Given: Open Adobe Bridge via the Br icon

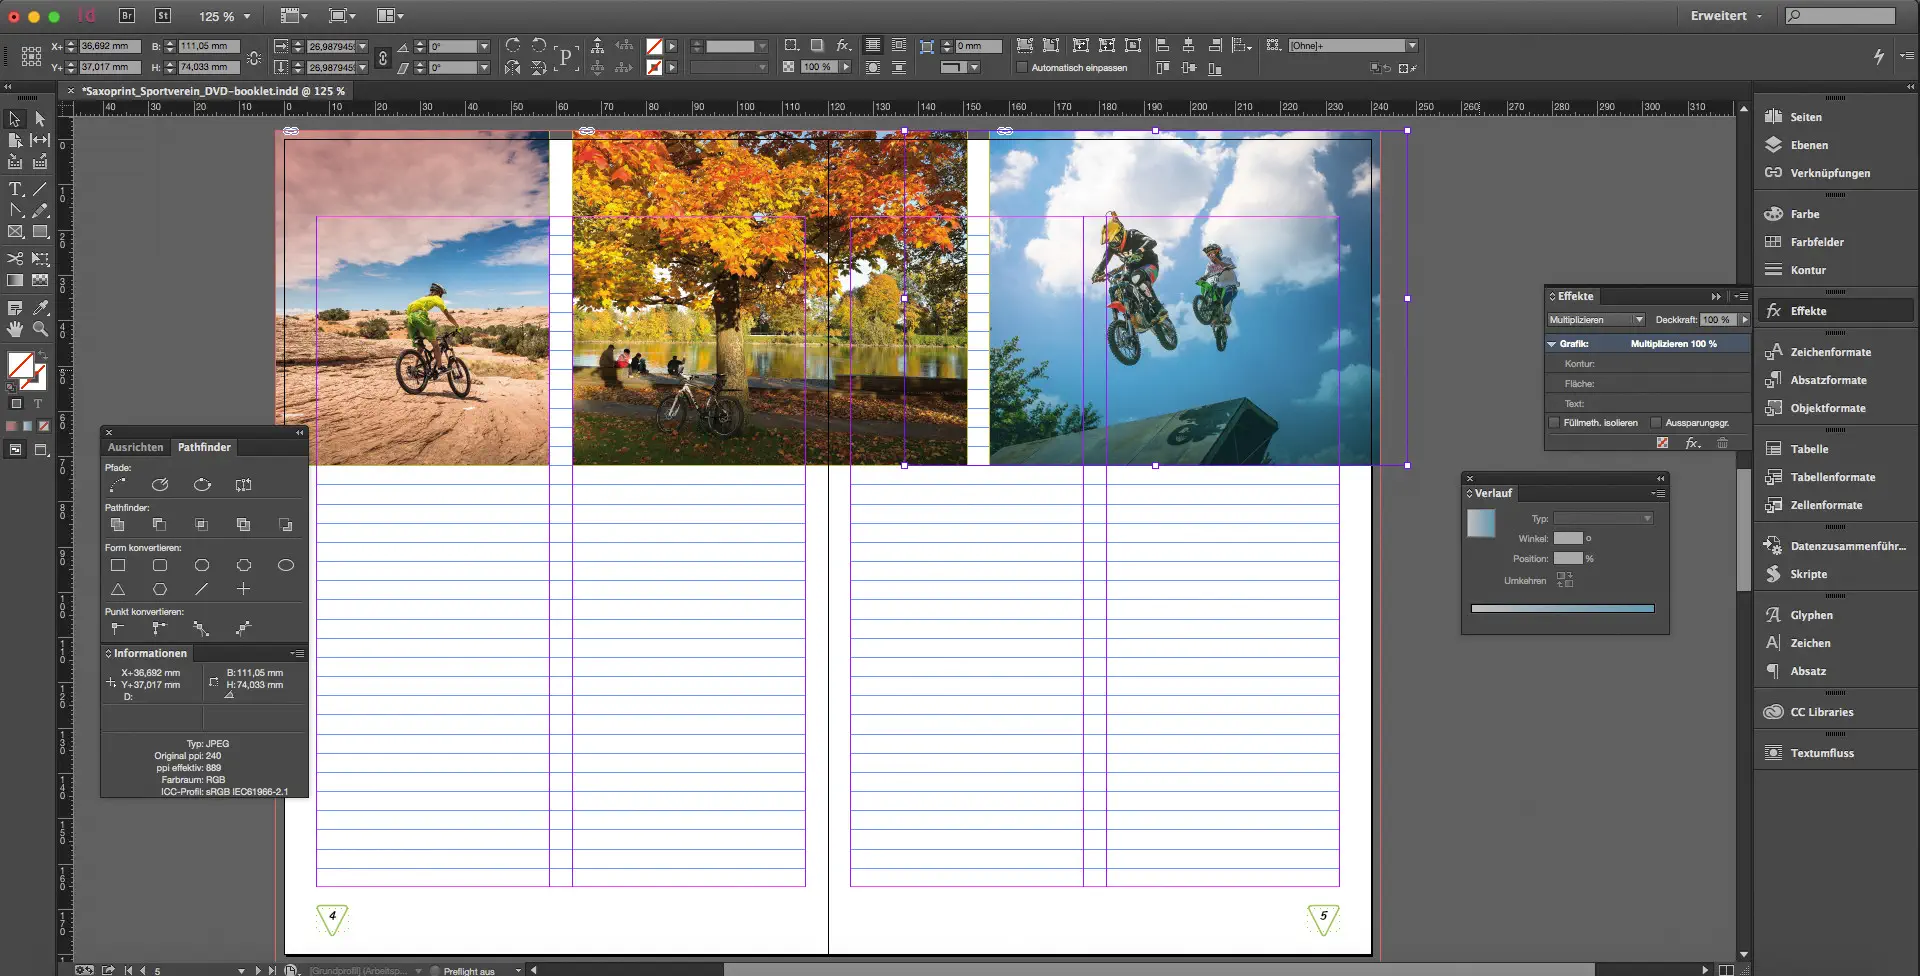Looking at the screenshot, I should (x=127, y=16).
